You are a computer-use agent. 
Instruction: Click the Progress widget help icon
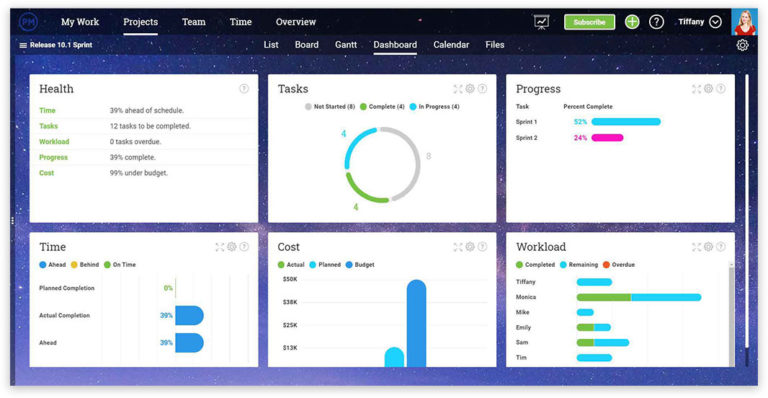pos(720,89)
